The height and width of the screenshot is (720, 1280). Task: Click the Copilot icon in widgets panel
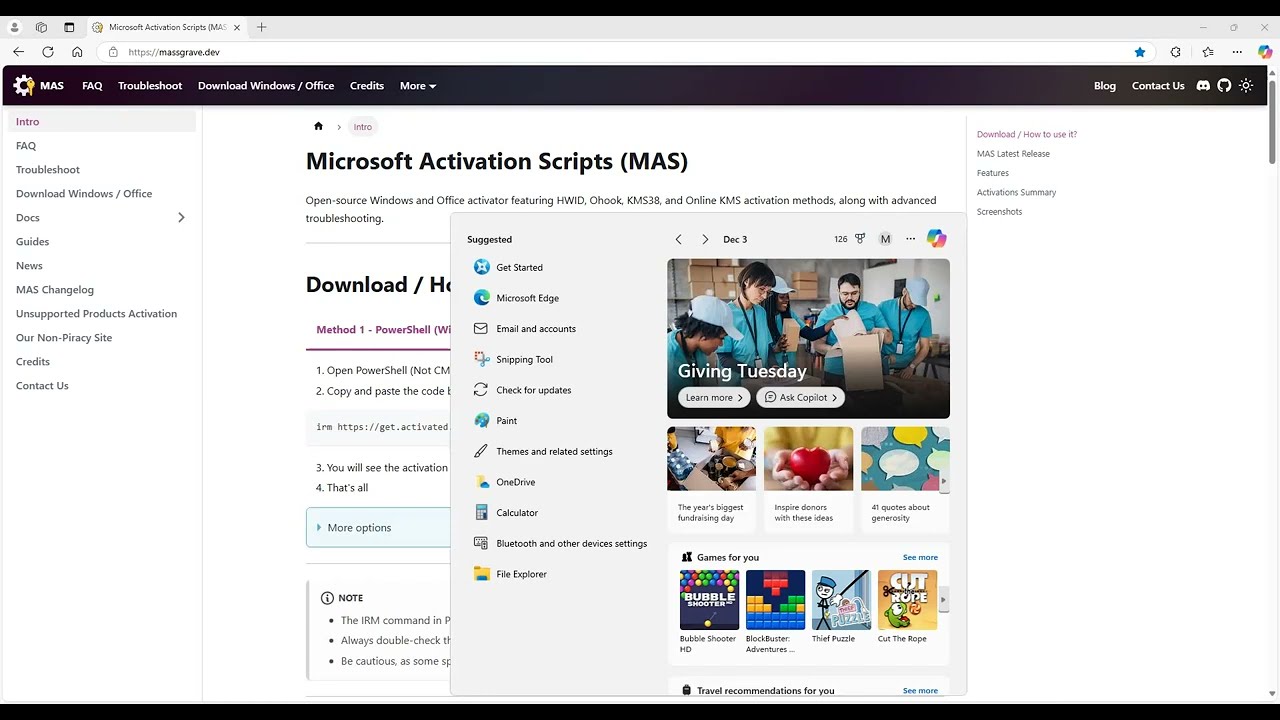tap(936, 239)
